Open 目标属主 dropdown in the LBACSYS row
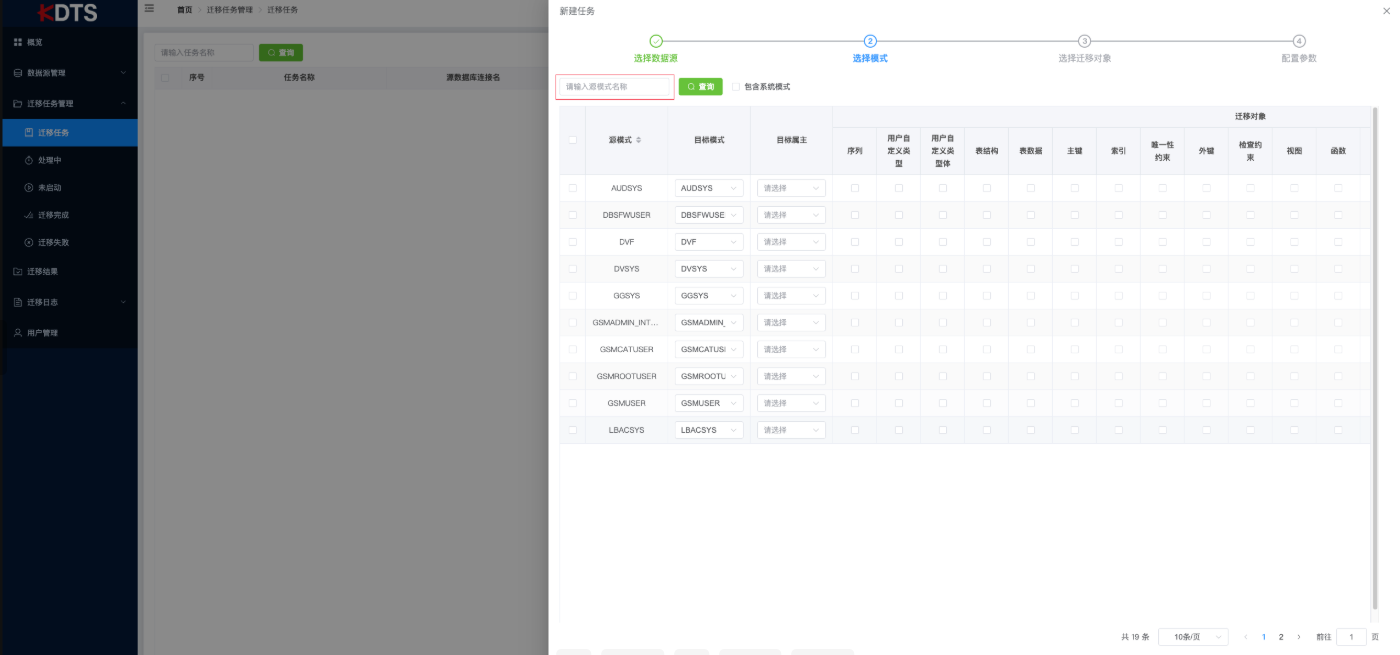This screenshot has height=655, width=1400. tap(791, 430)
